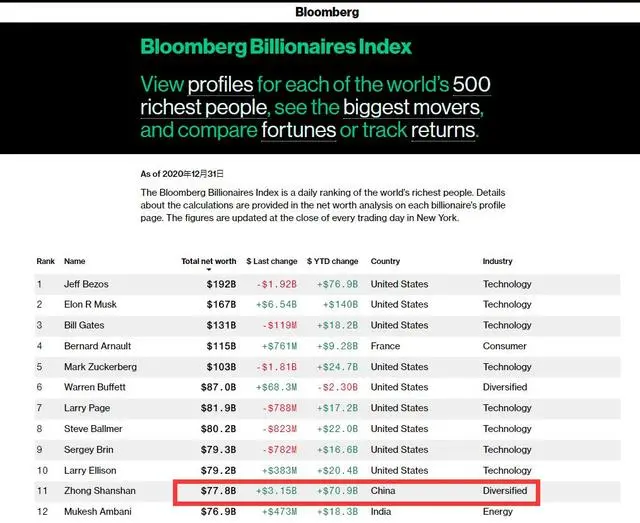Click the Rank column header
The image size is (640, 523).
click(x=45, y=261)
